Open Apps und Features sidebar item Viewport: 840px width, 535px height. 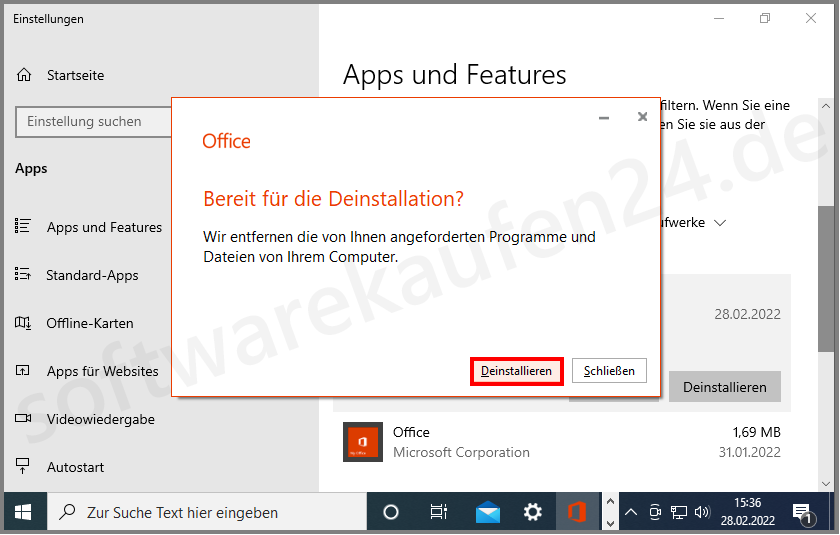pyautogui.click(x=104, y=227)
